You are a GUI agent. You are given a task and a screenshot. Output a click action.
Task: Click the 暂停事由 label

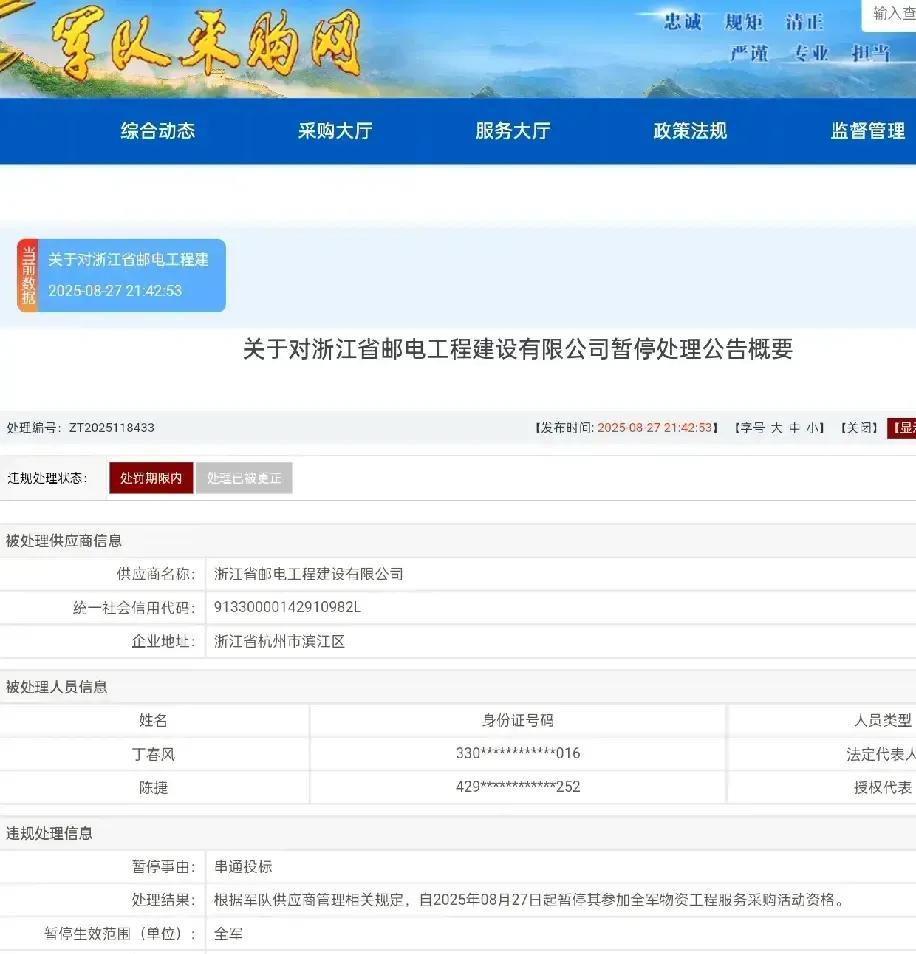tap(163, 866)
